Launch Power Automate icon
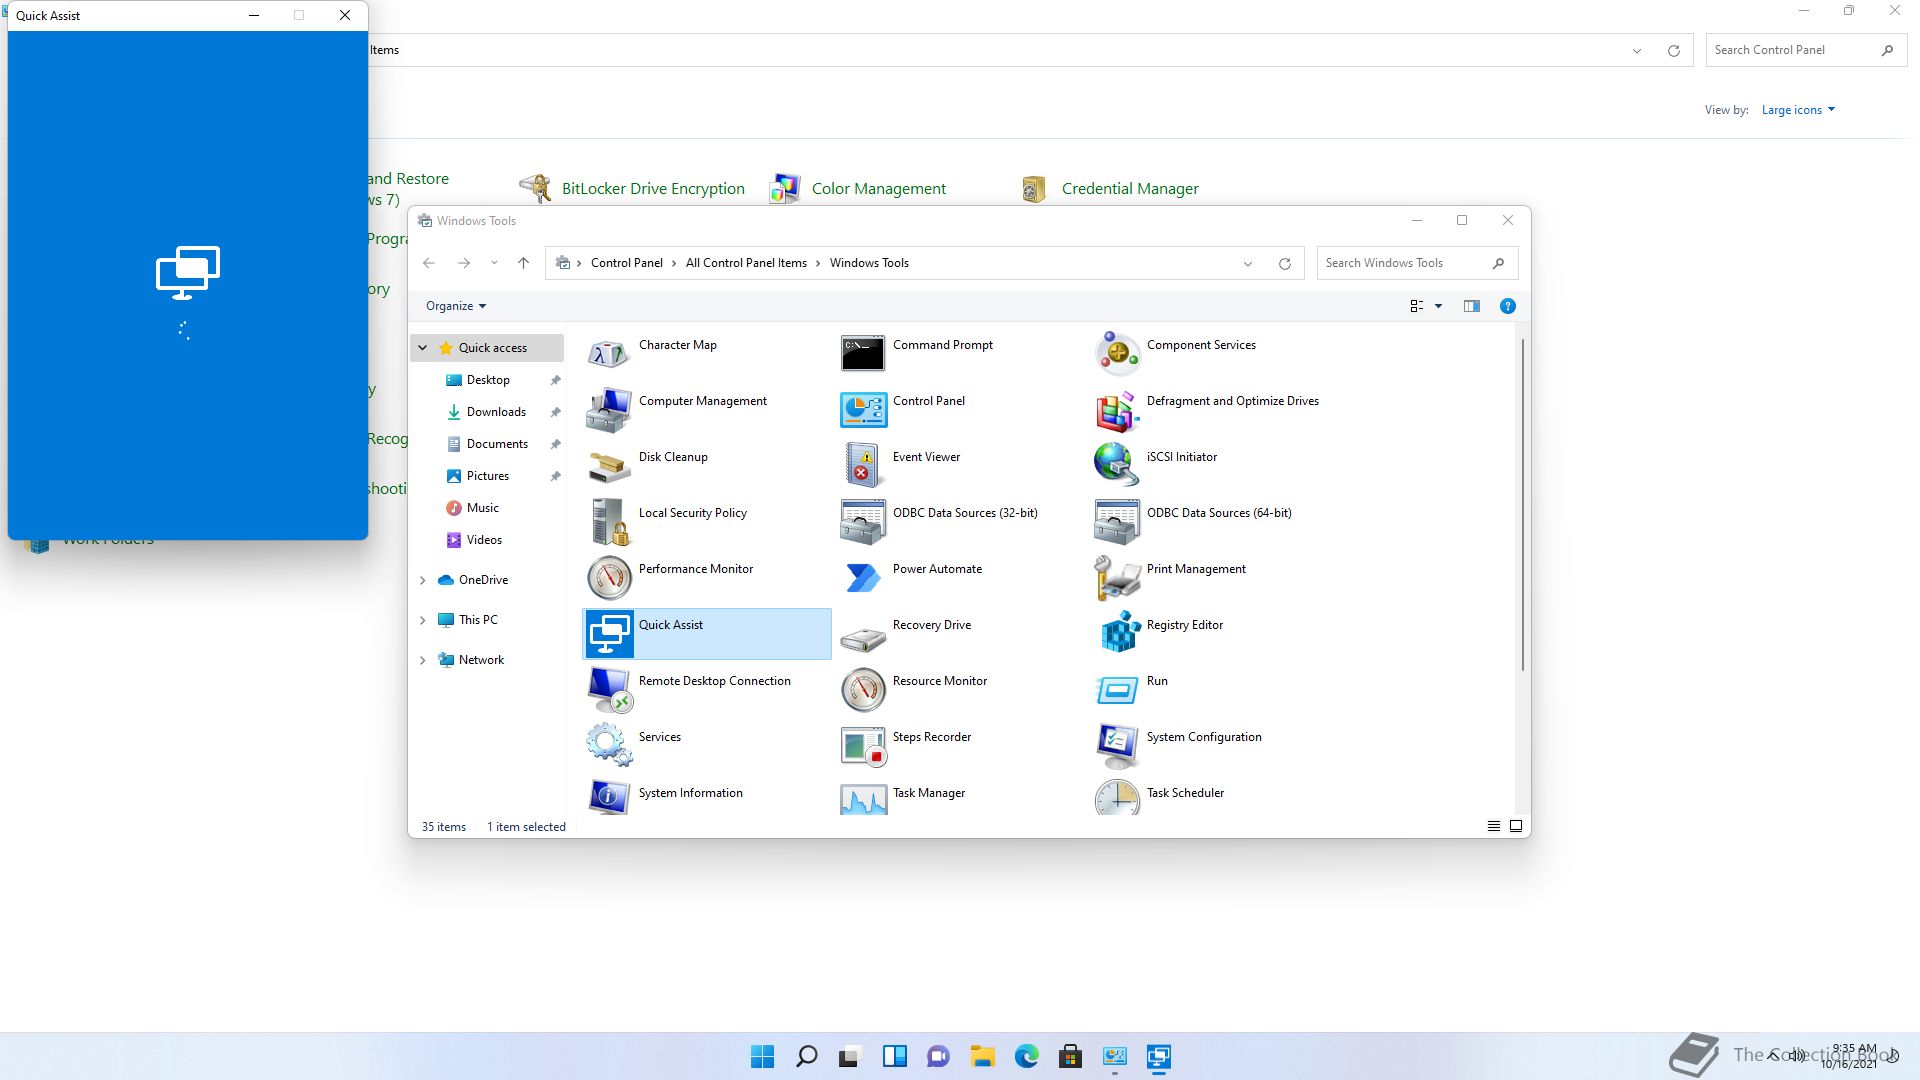This screenshot has width=1920, height=1080. tap(863, 577)
